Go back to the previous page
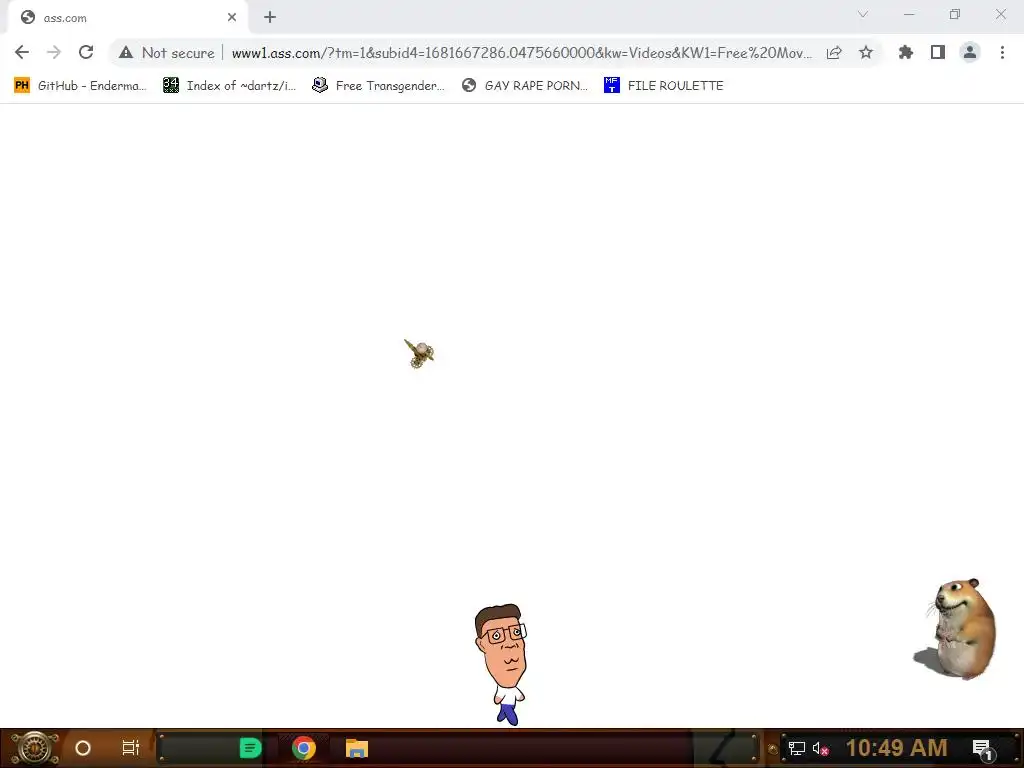The width and height of the screenshot is (1024, 768). tap(22, 52)
